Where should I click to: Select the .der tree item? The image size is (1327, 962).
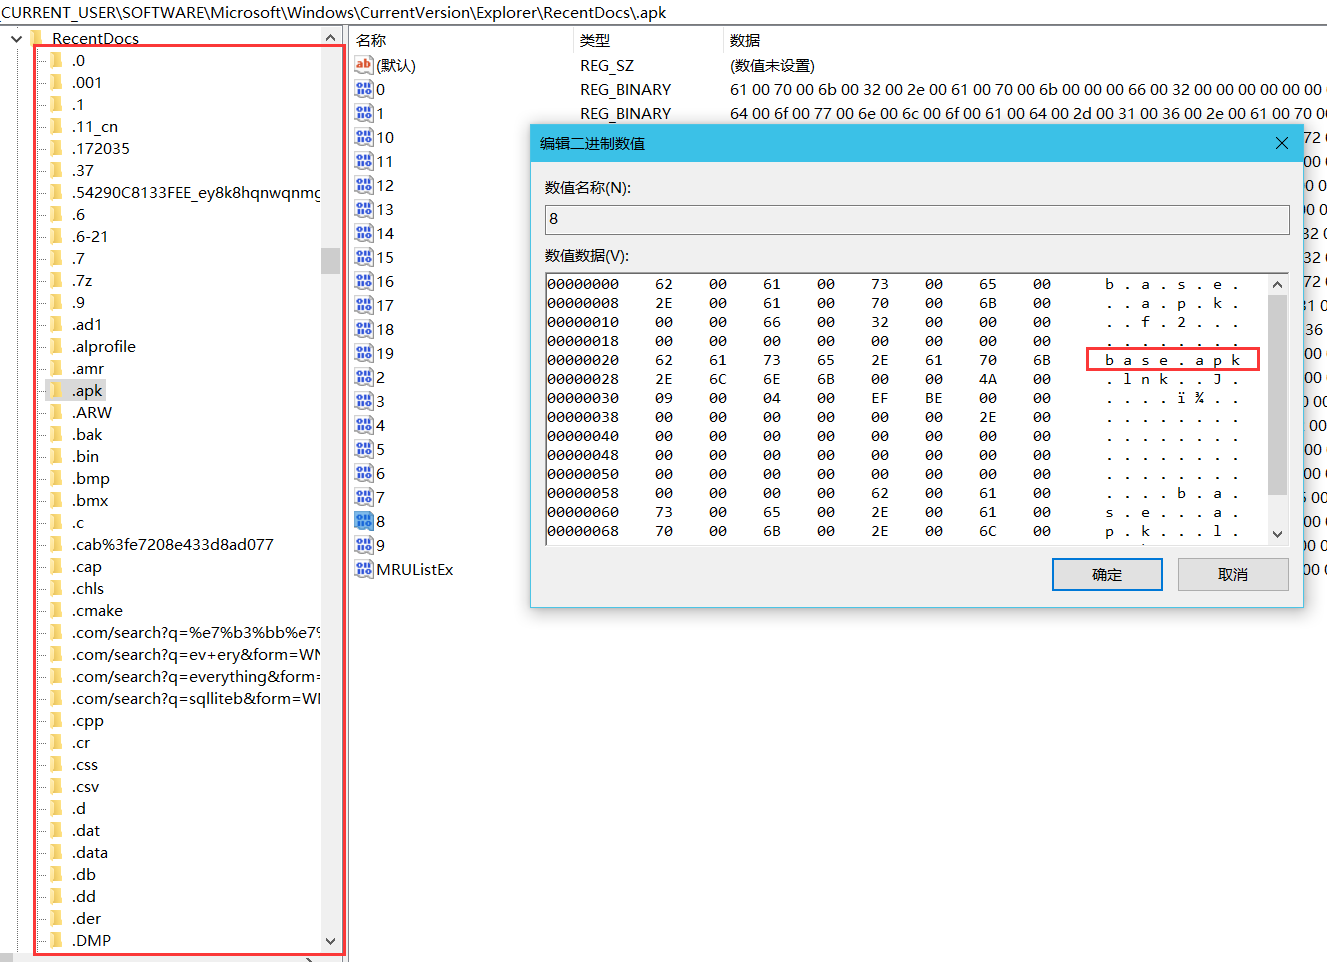pos(87,919)
